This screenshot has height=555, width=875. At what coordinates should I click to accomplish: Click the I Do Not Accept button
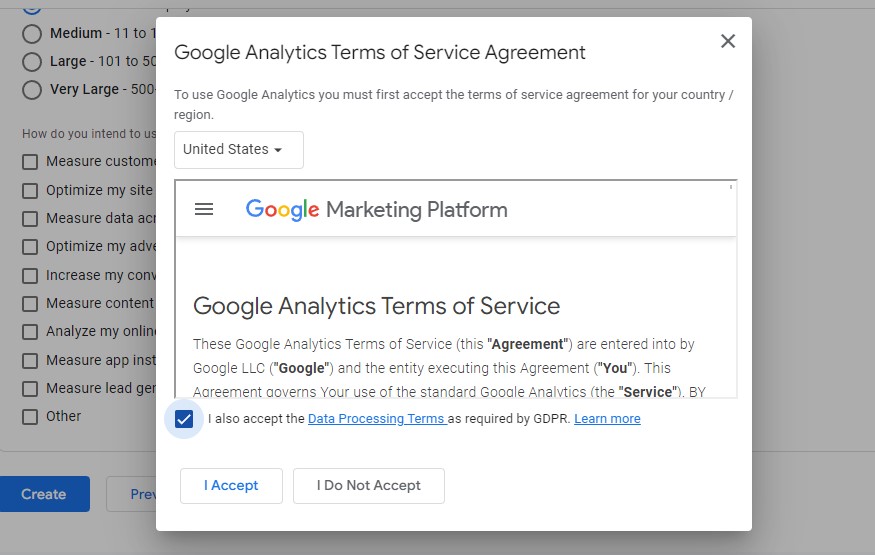(x=369, y=485)
